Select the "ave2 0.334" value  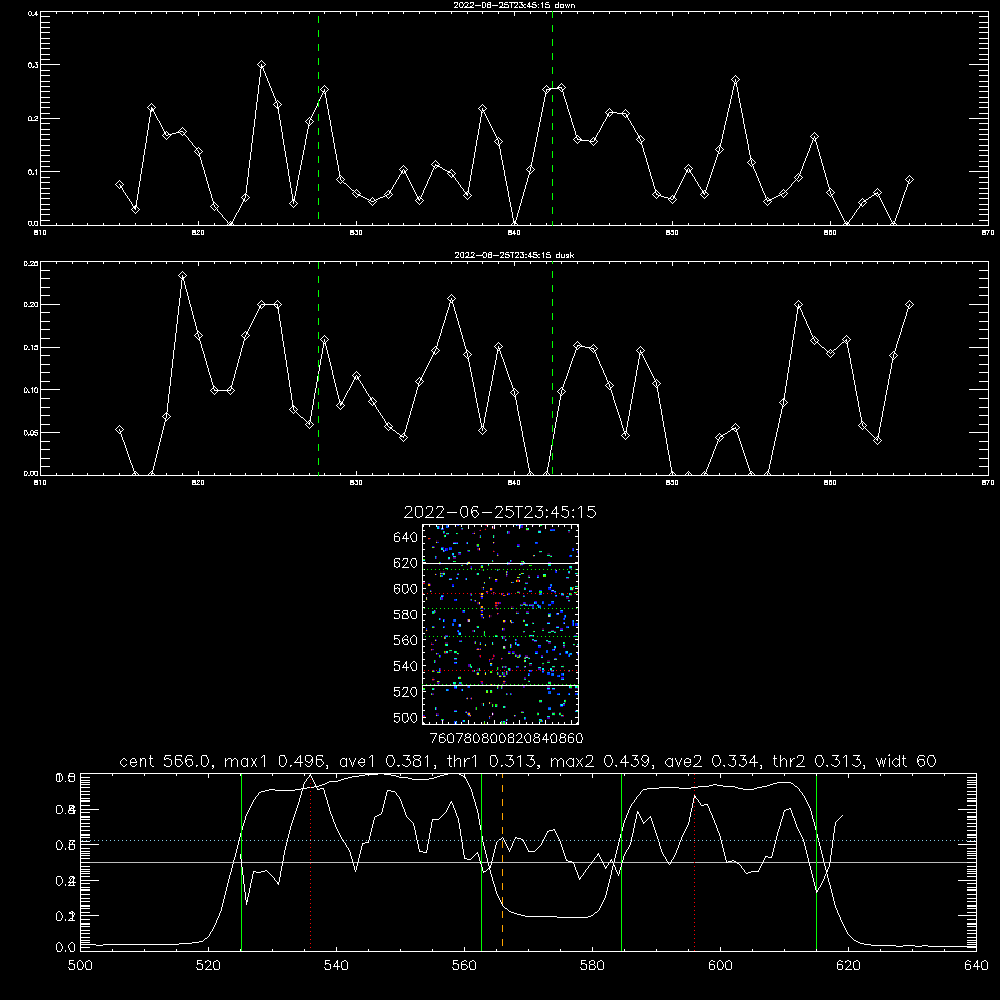[x=712, y=761]
